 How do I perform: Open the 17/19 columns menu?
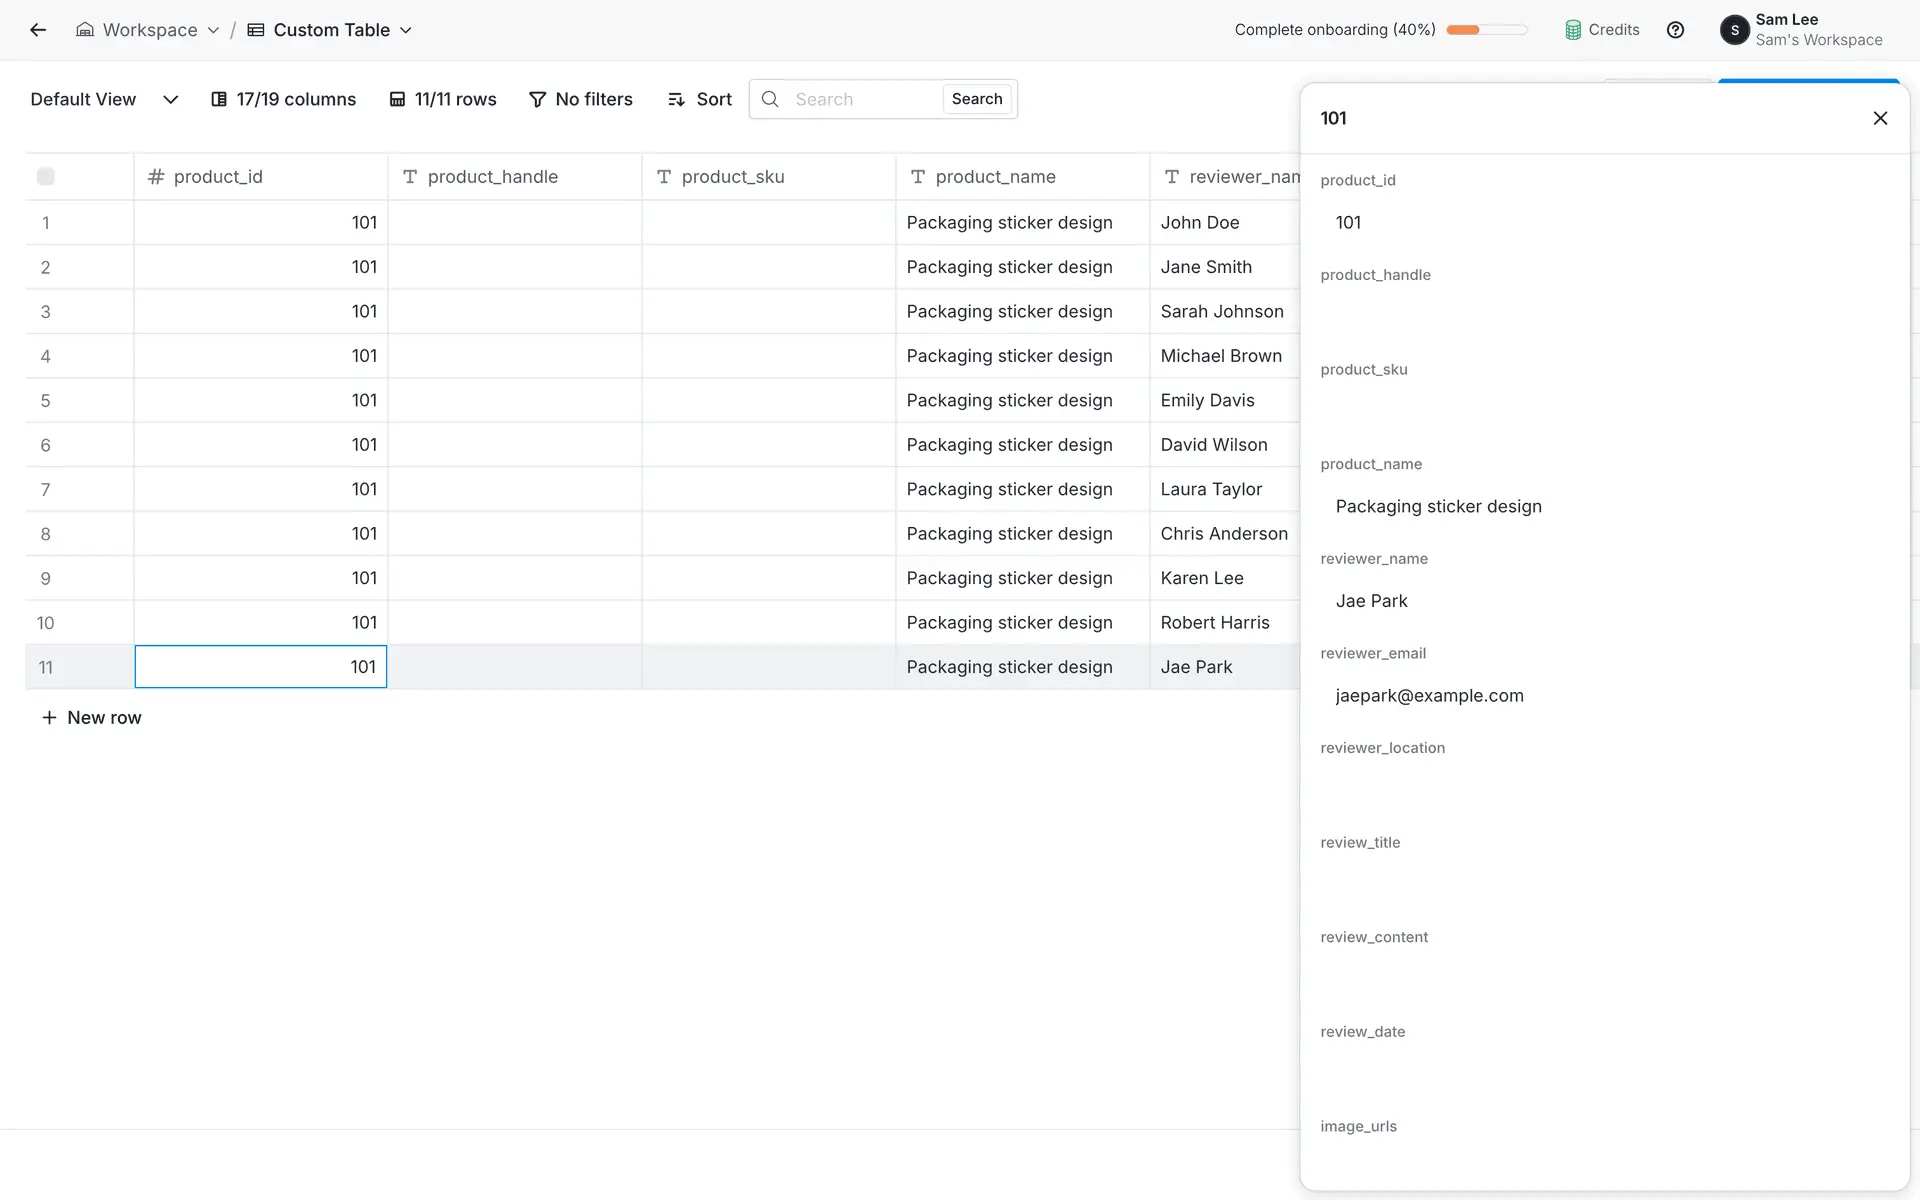(284, 99)
